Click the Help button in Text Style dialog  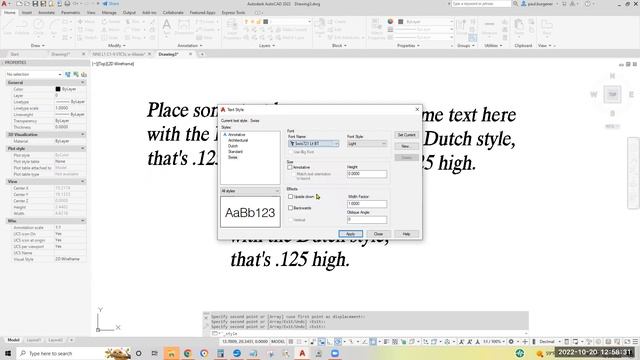(406, 234)
